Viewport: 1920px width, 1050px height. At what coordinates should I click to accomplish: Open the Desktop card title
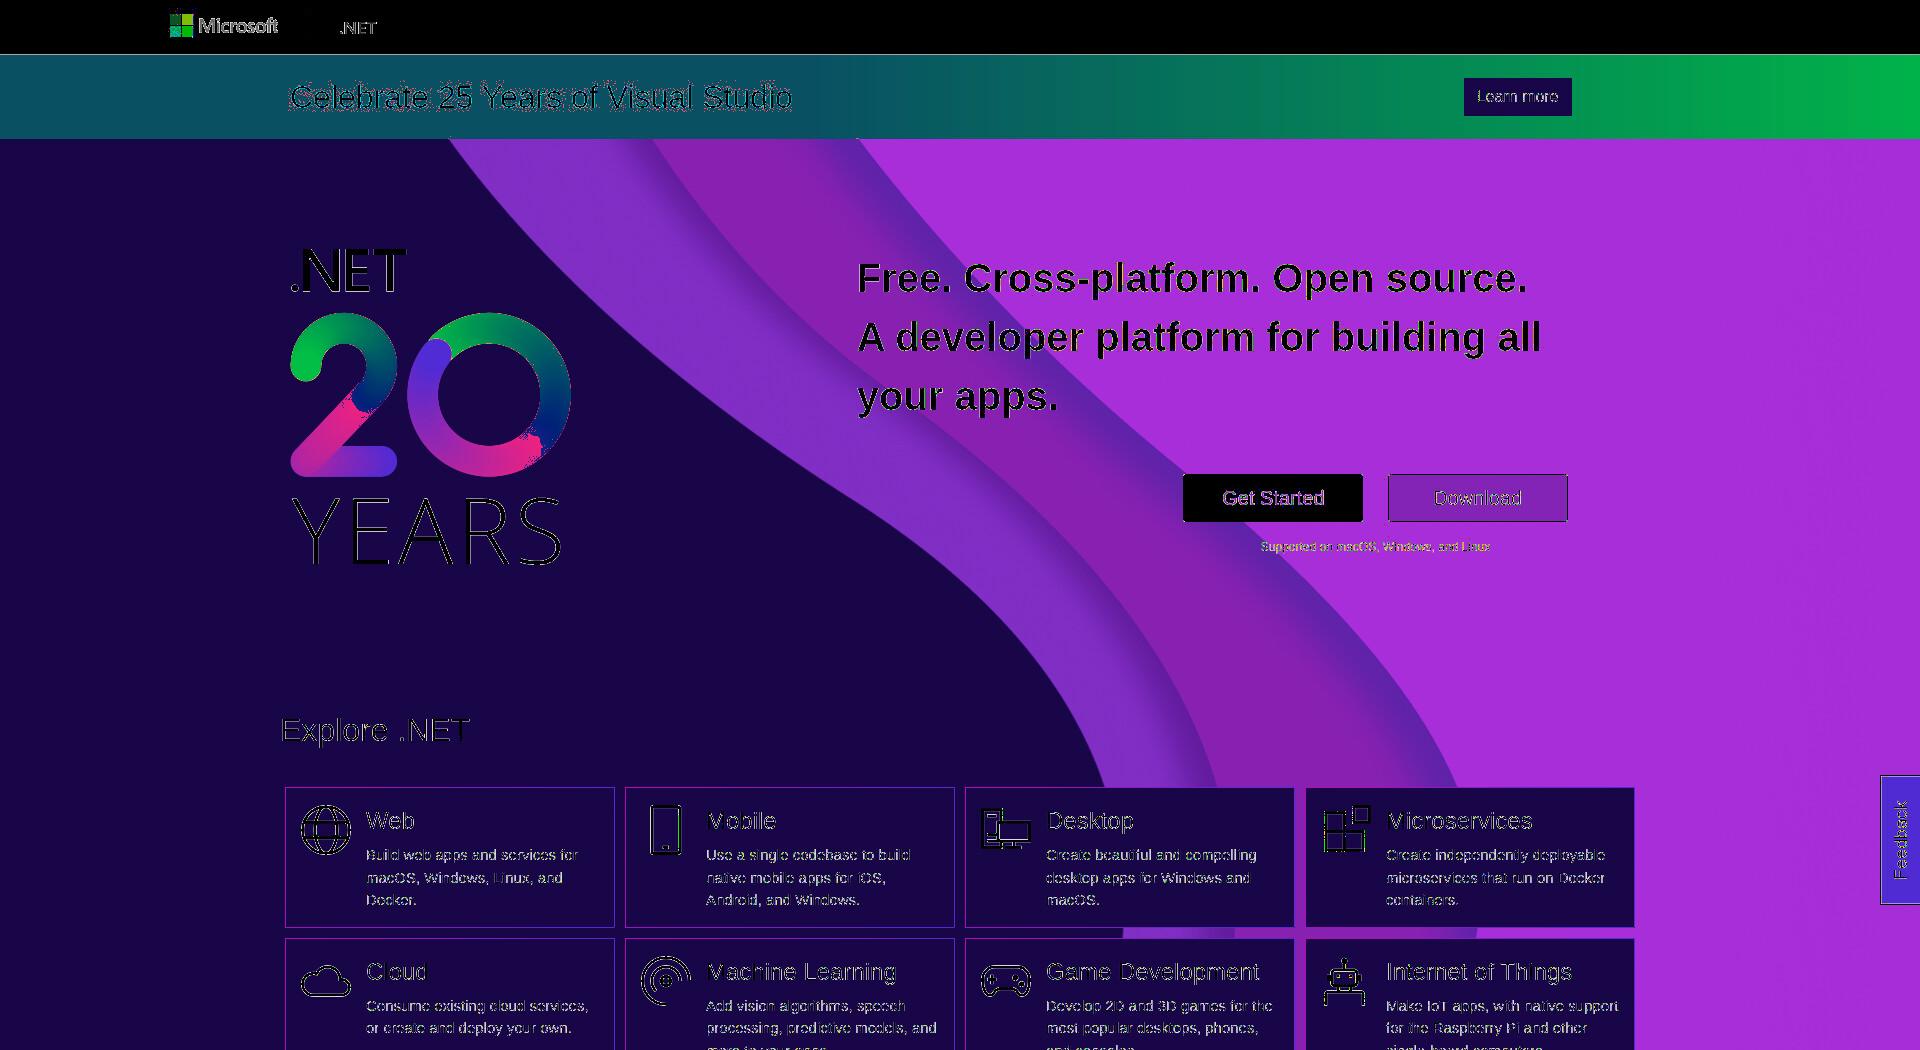click(1090, 821)
